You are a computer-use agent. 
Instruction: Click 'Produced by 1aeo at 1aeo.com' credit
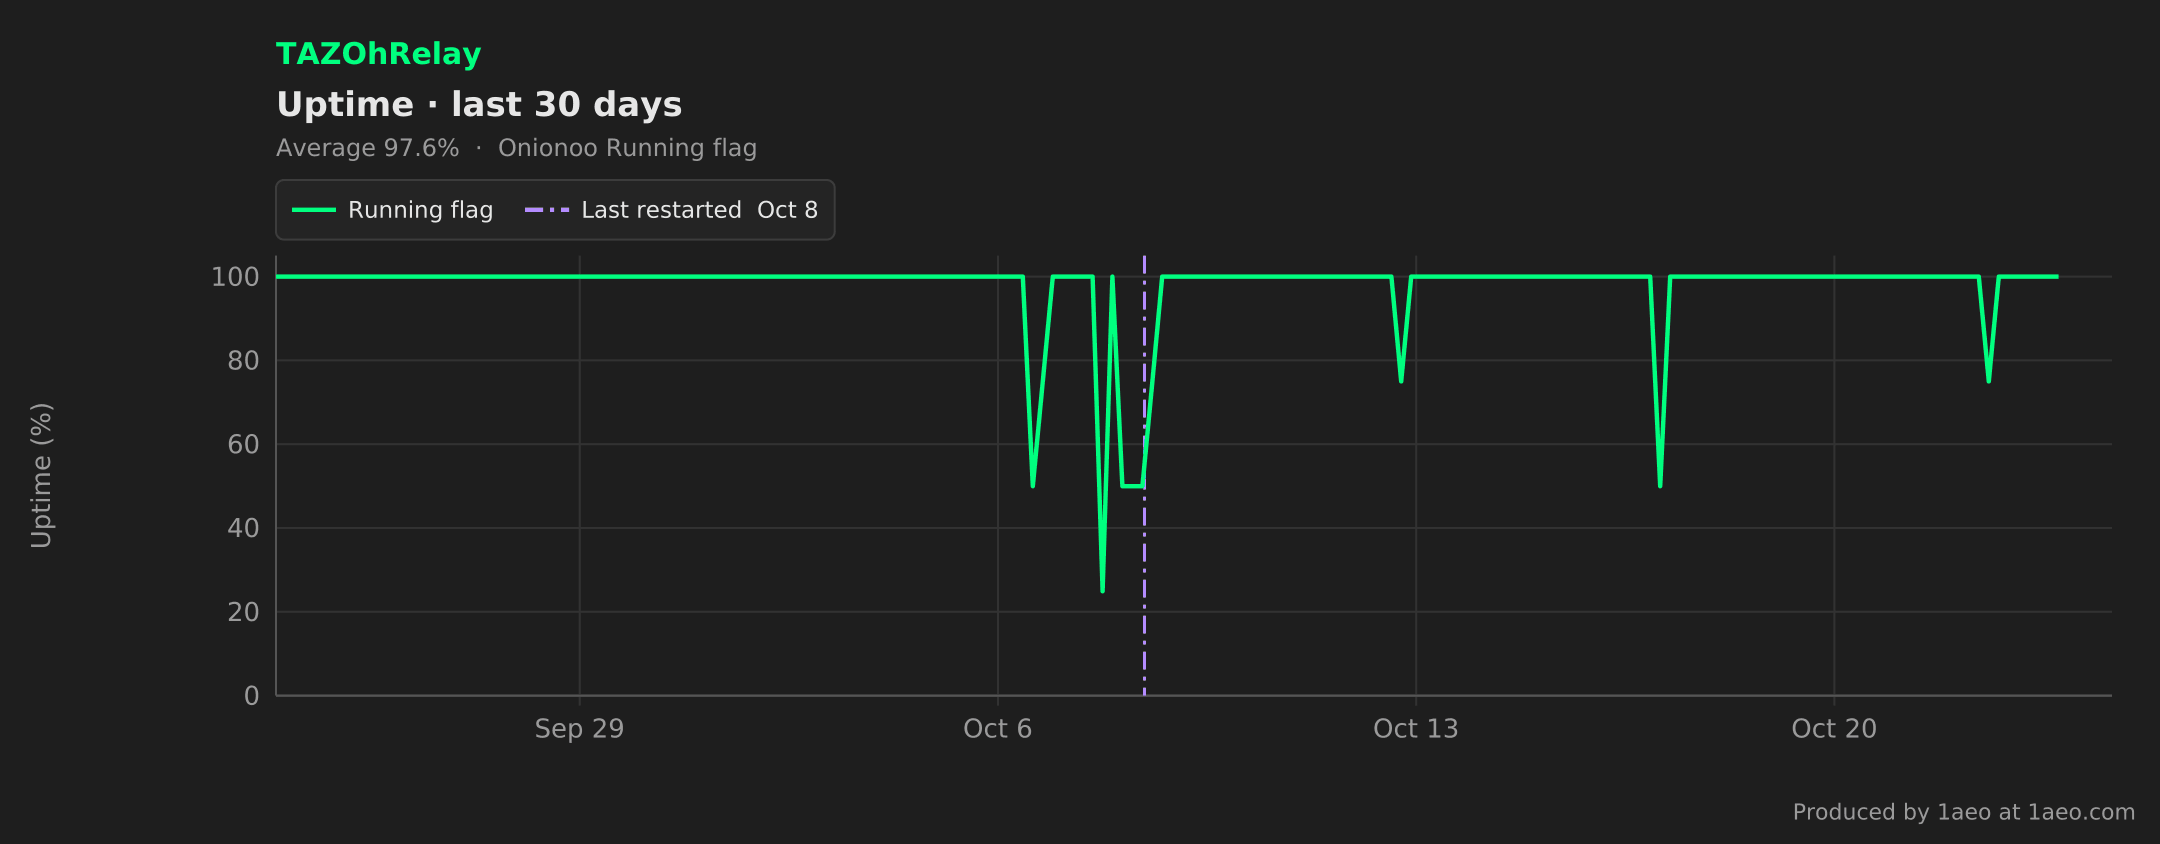(1963, 812)
